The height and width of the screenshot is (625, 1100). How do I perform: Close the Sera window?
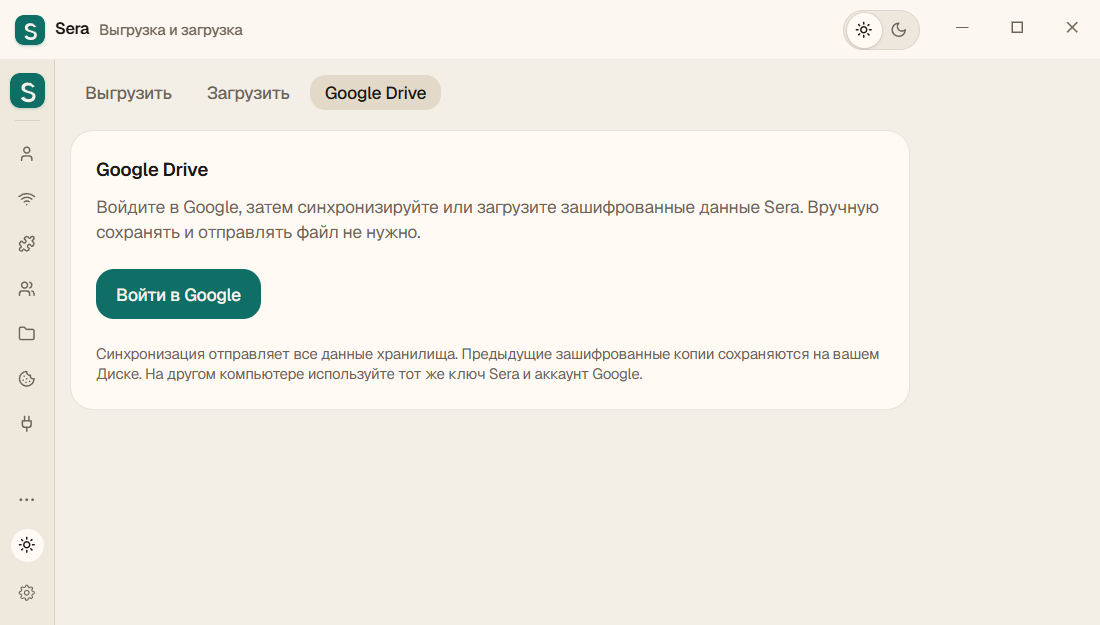pyautogui.click(x=1072, y=27)
